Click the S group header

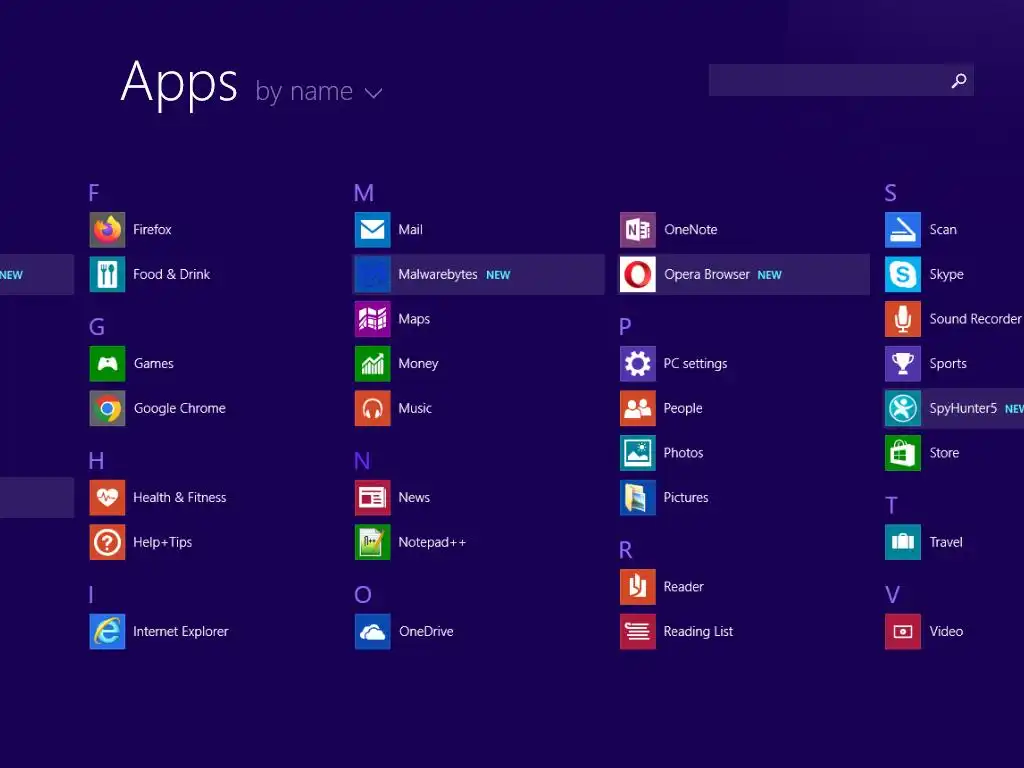tap(891, 193)
